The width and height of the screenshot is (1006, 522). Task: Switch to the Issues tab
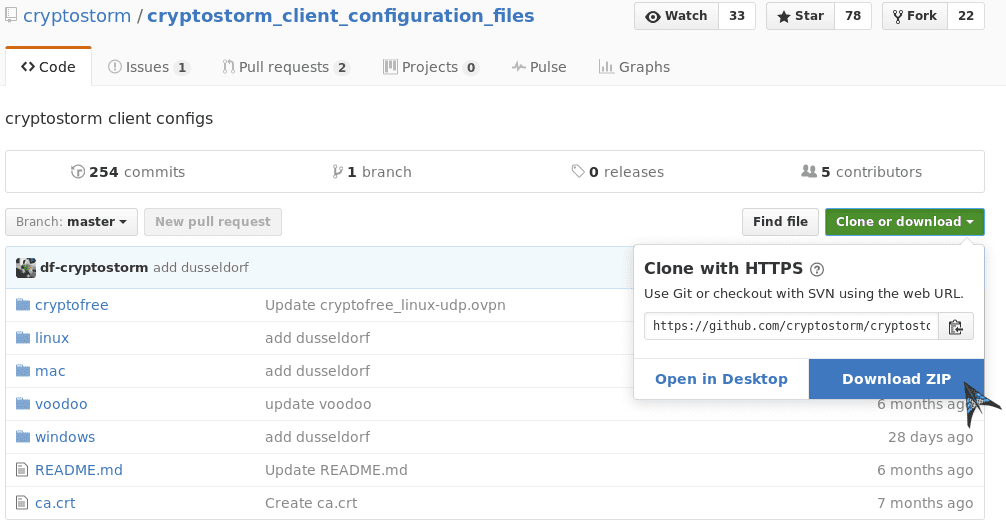pos(149,67)
